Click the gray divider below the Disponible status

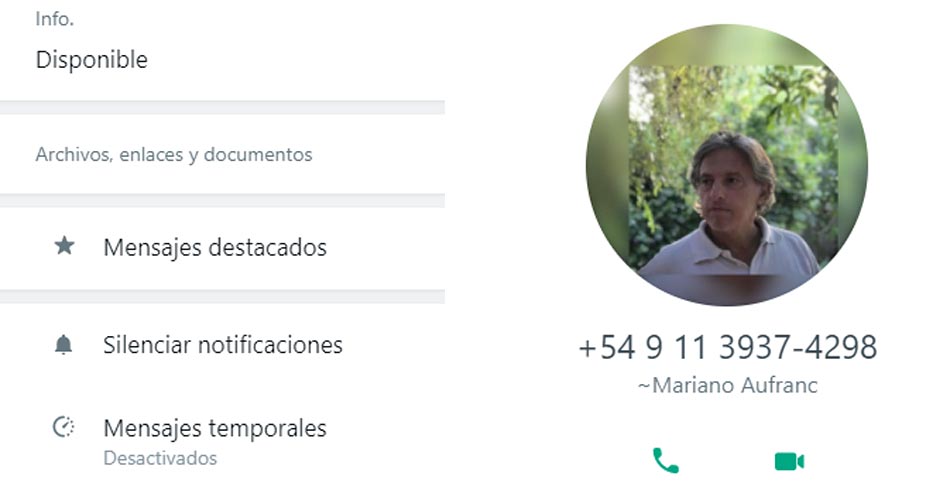[222, 108]
